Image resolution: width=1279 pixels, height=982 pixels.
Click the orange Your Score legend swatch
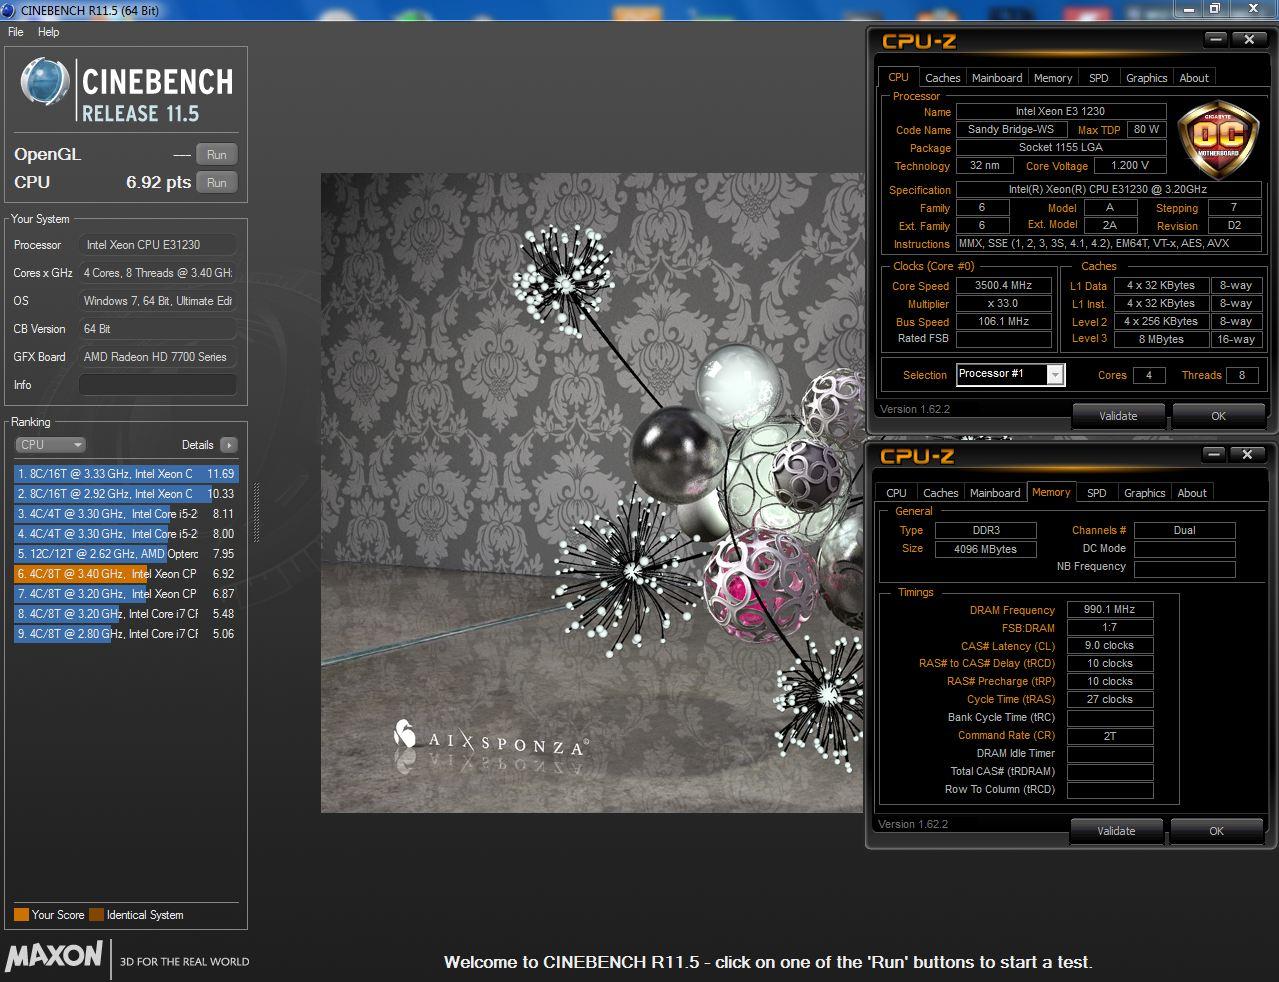click(x=21, y=915)
